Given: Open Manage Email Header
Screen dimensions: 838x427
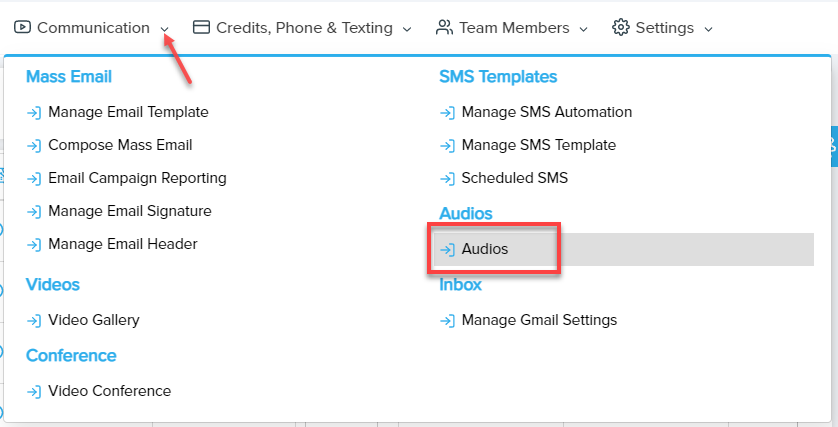Looking at the screenshot, I should 122,244.
